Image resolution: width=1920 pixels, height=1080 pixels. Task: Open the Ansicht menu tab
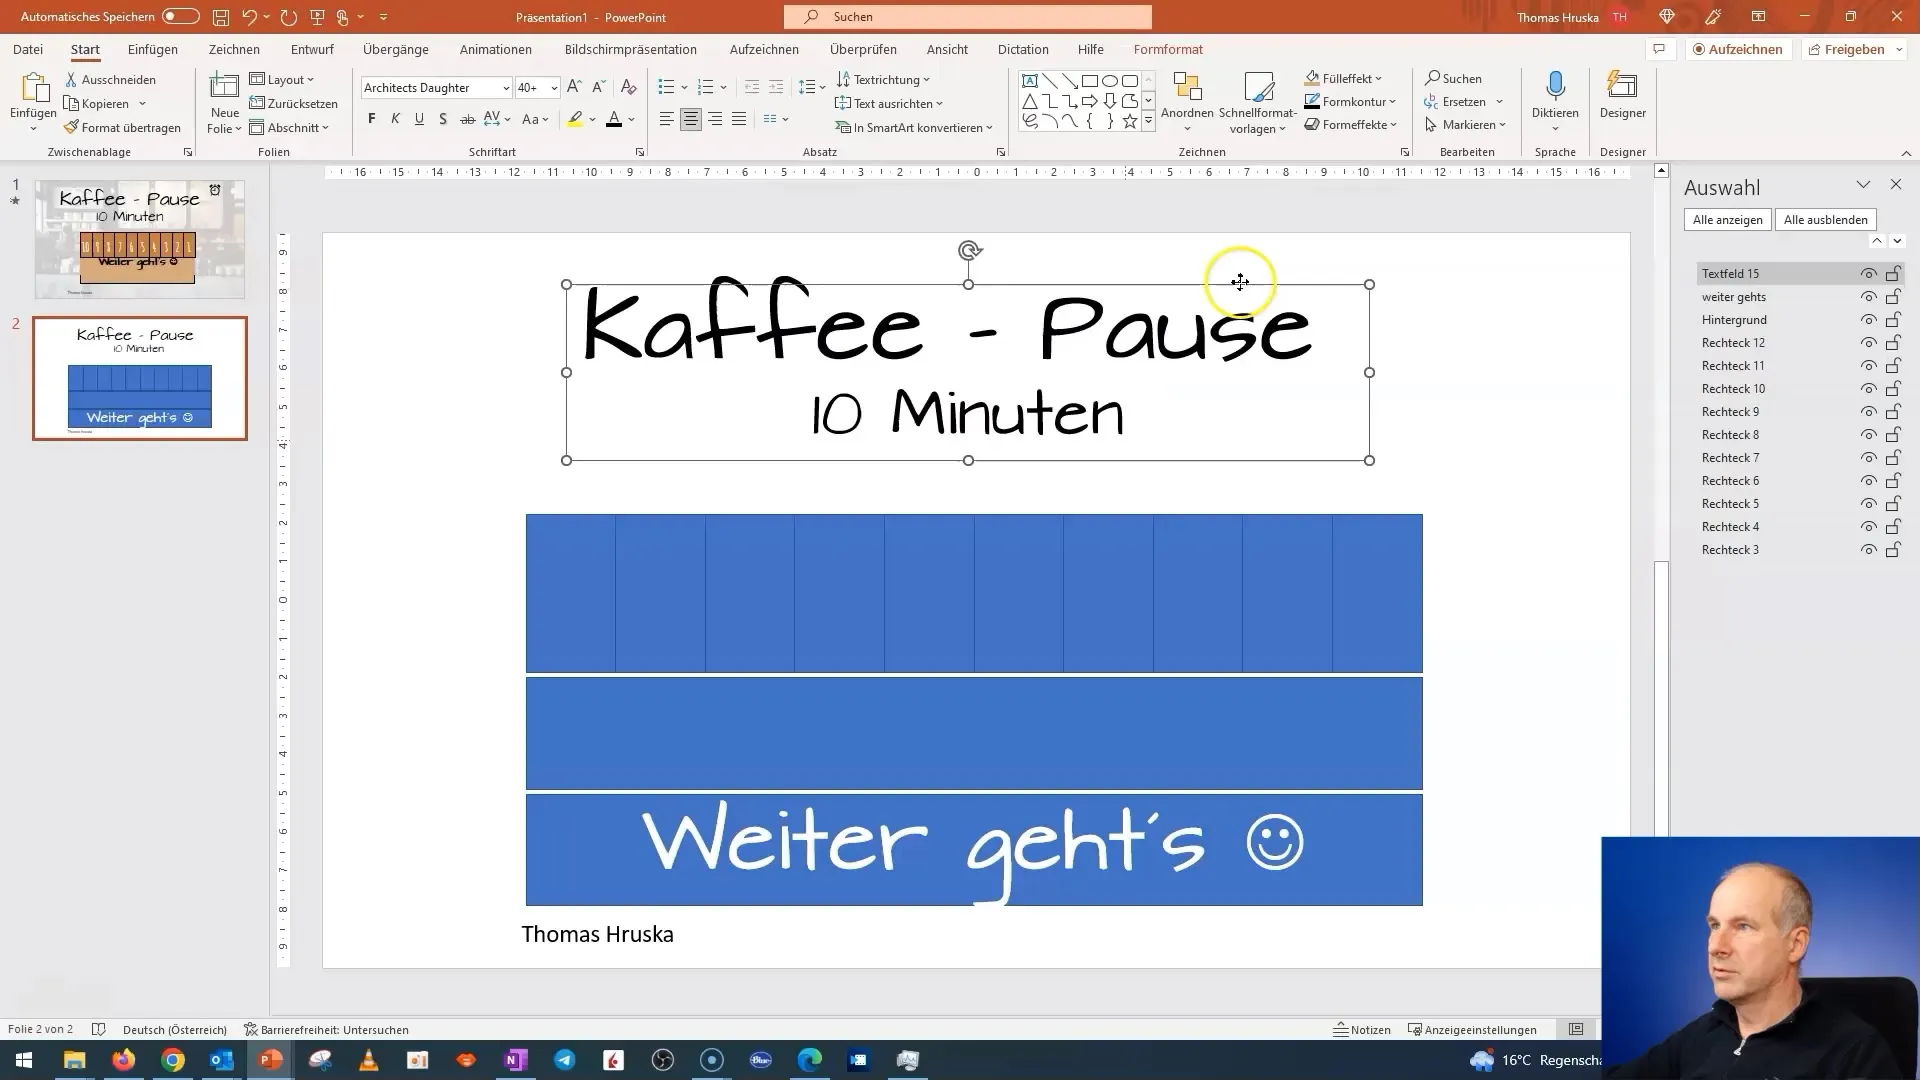pos(947,49)
